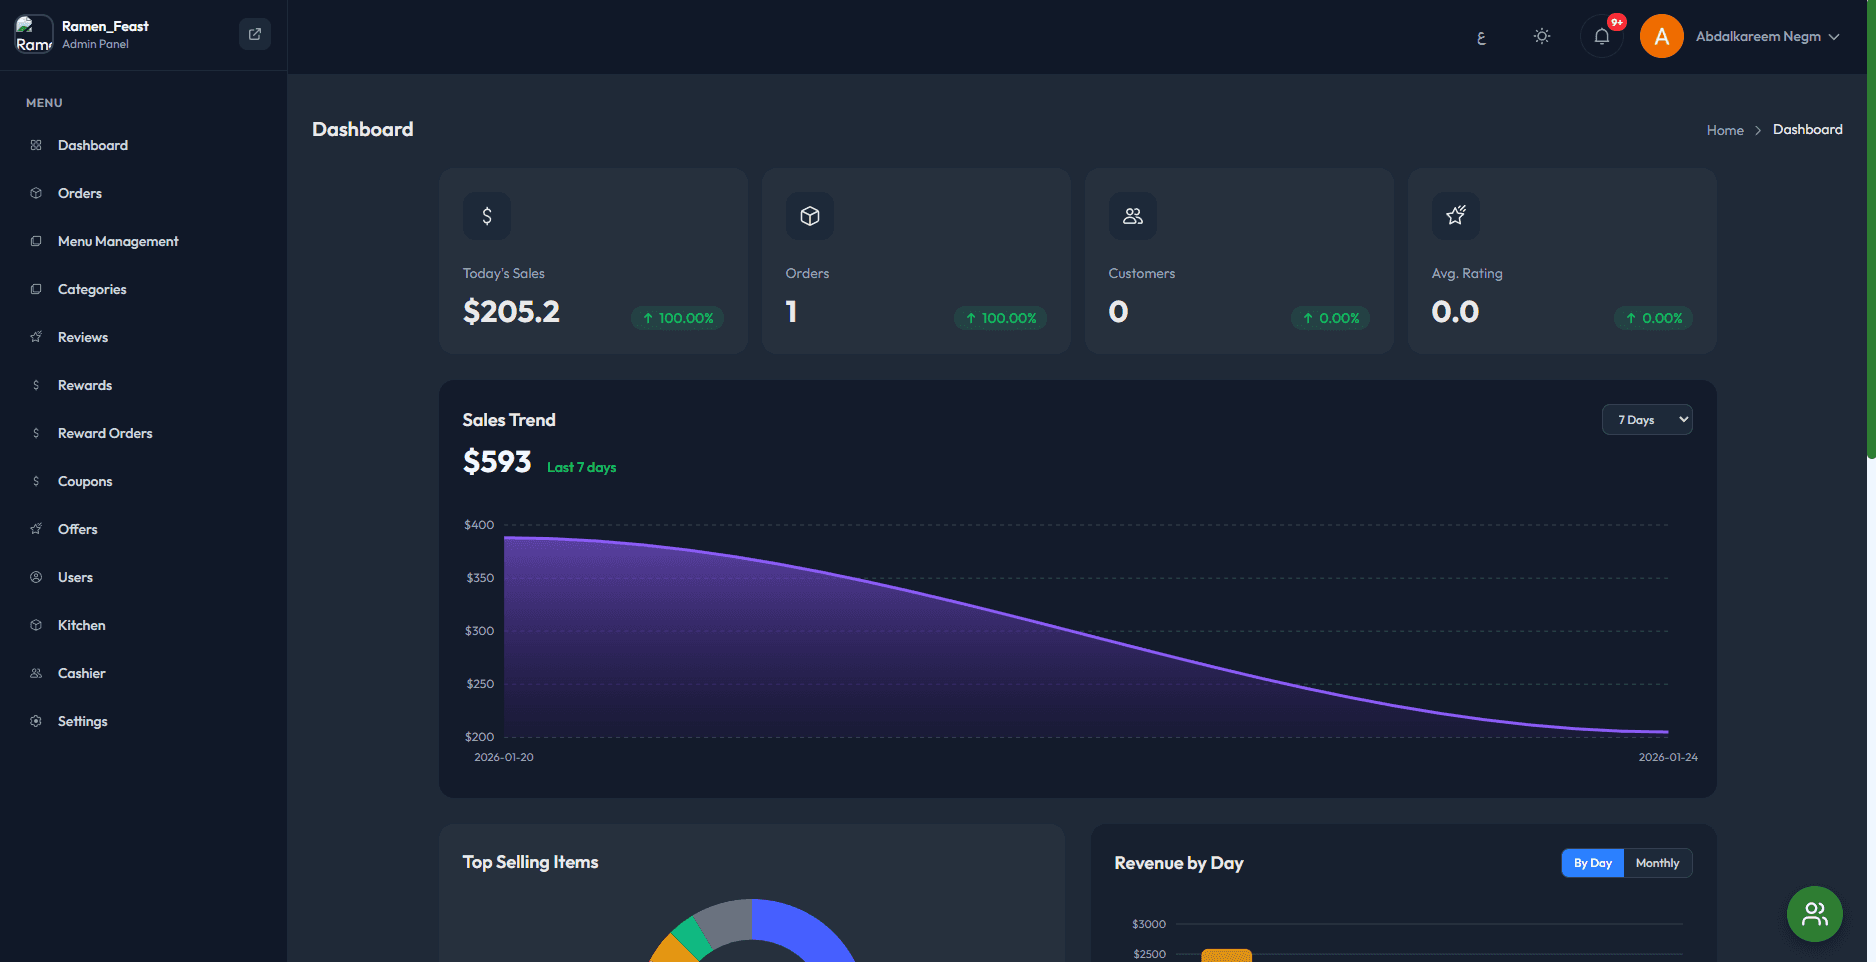This screenshot has width=1876, height=962.
Task: Open the Cashier section
Action: click(x=82, y=673)
